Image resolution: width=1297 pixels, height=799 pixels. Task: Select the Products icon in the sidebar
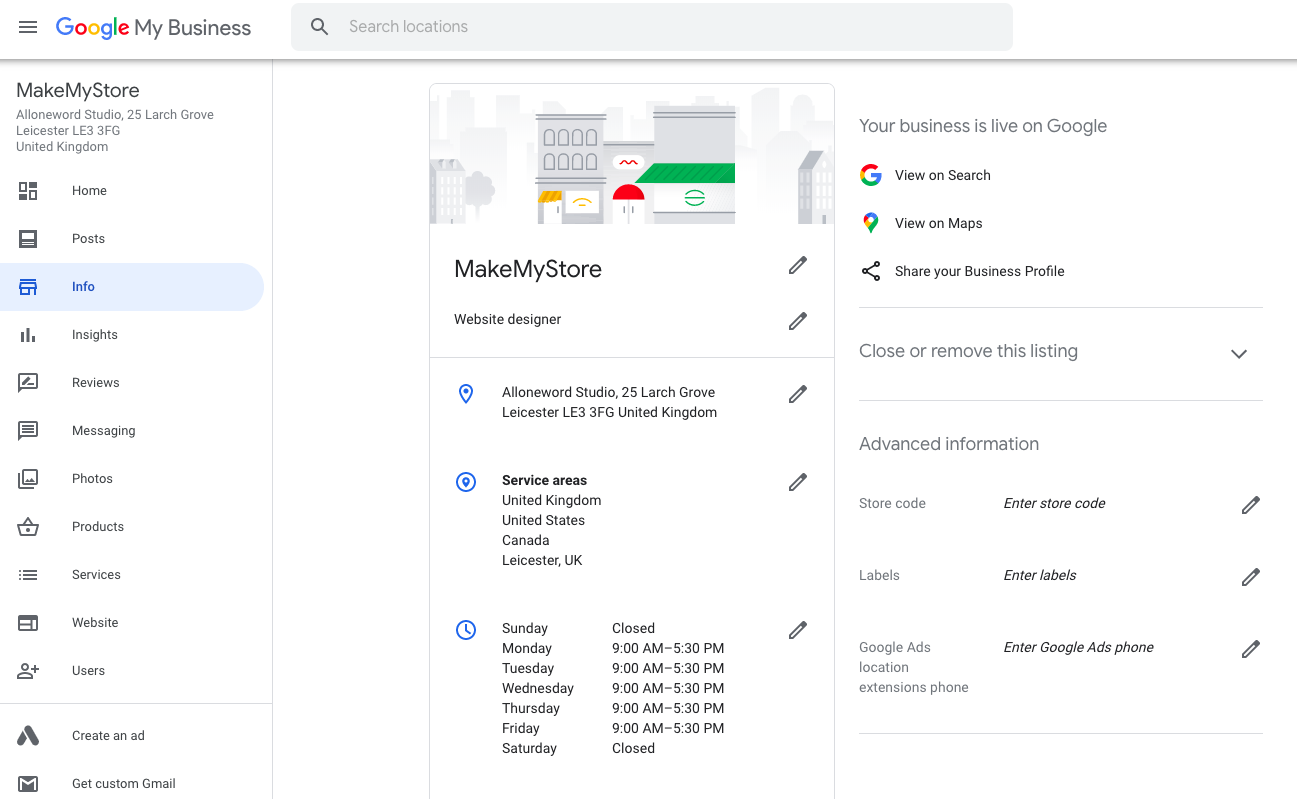pyautogui.click(x=28, y=526)
